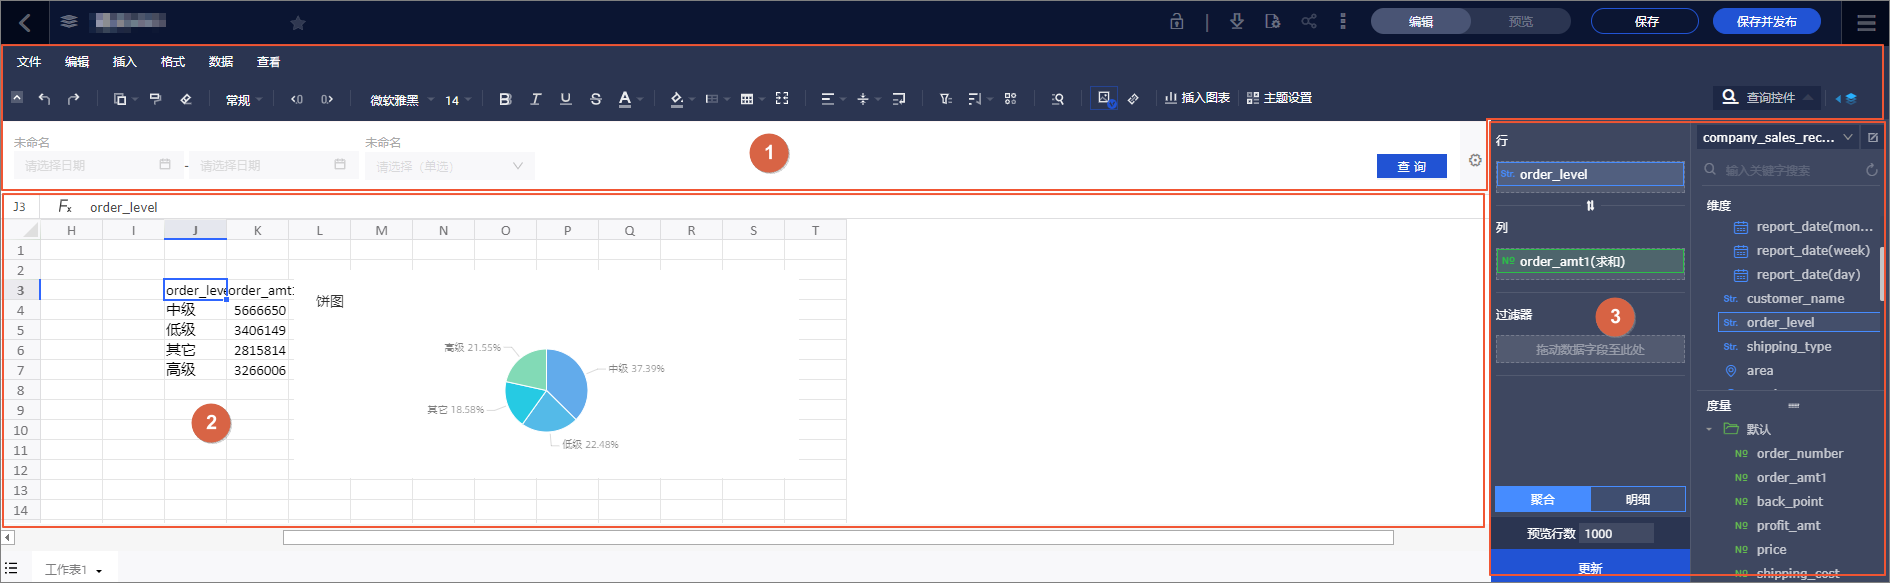Click the Save (保存) button

[1645, 21]
